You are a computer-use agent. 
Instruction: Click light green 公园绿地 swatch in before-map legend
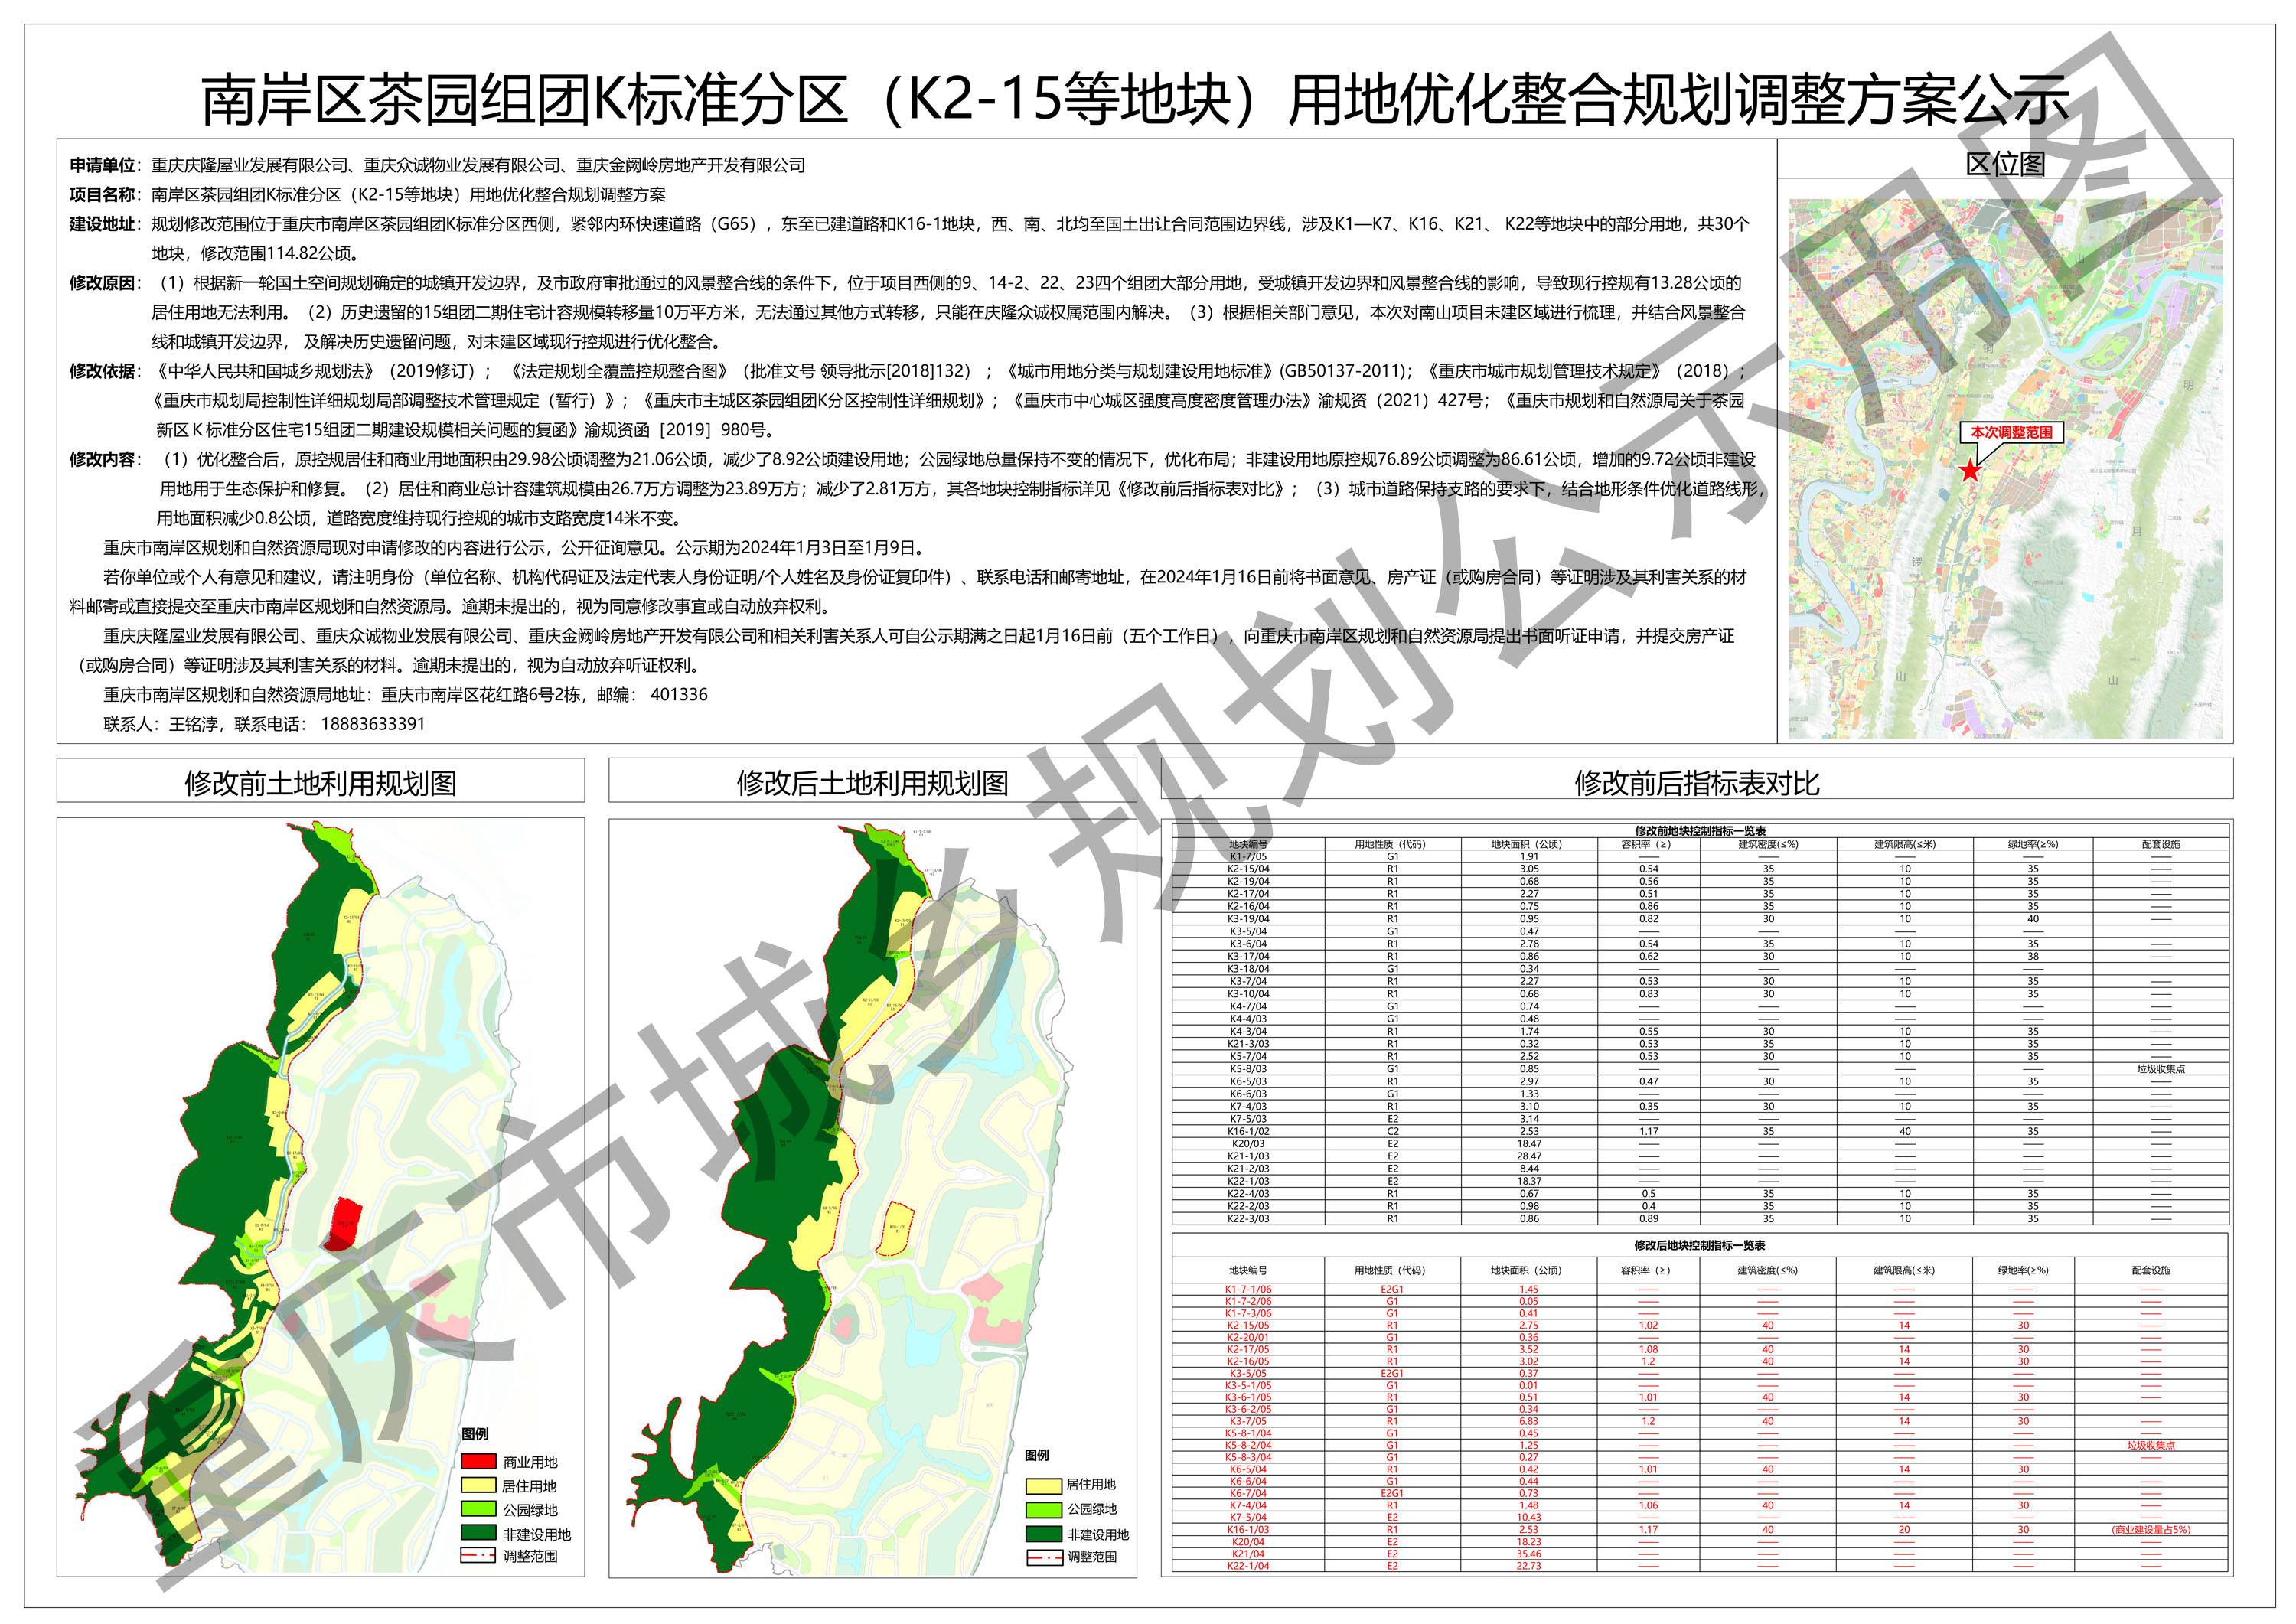[x=479, y=1509]
